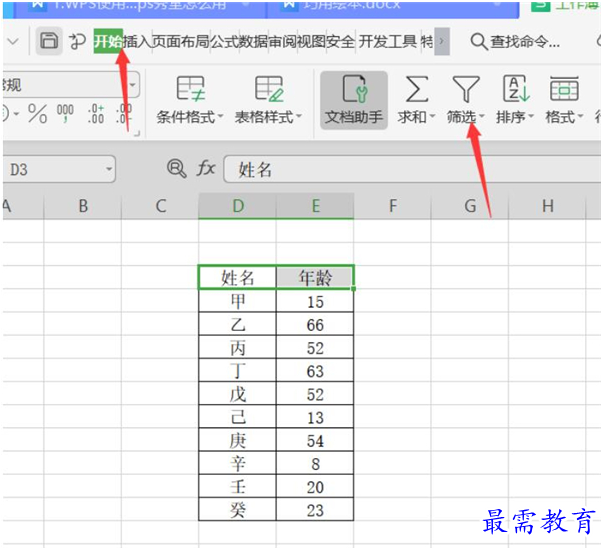Select the cell with value 15
This screenshot has height=553, width=604.
[x=315, y=301]
